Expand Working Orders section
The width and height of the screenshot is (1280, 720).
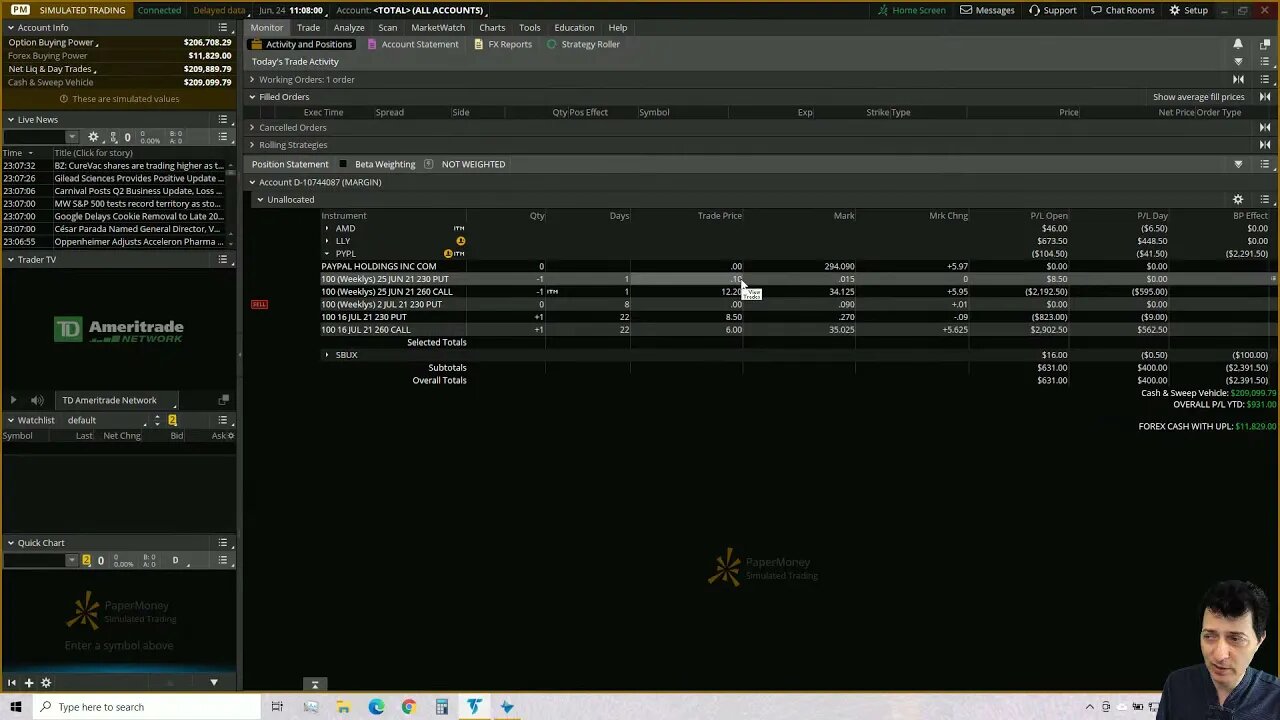click(252, 79)
